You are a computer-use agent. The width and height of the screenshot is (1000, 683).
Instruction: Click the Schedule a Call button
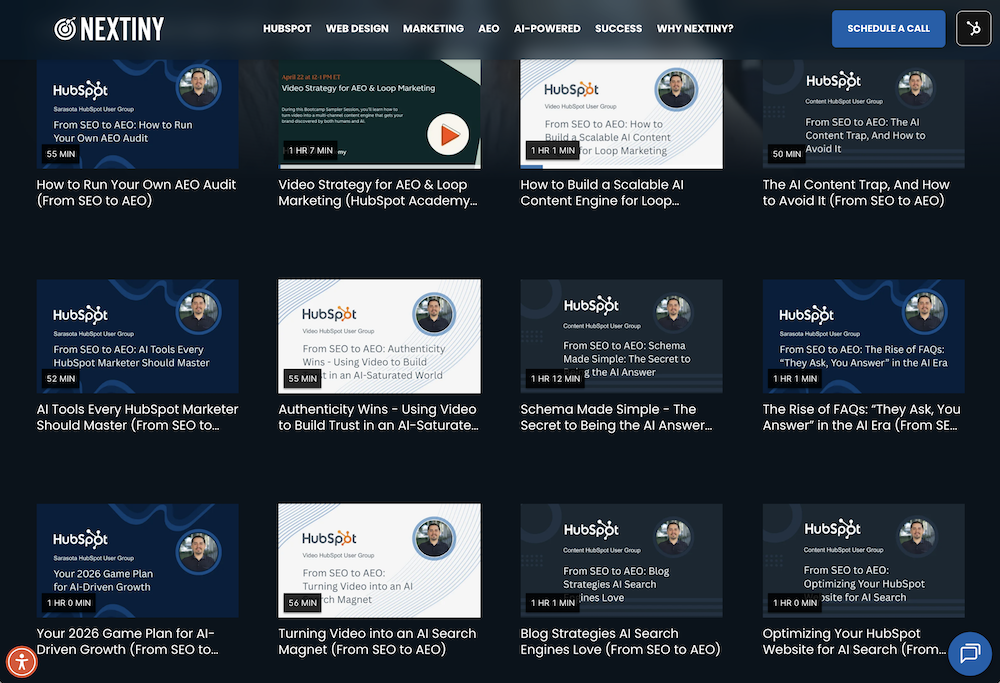click(888, 29)
